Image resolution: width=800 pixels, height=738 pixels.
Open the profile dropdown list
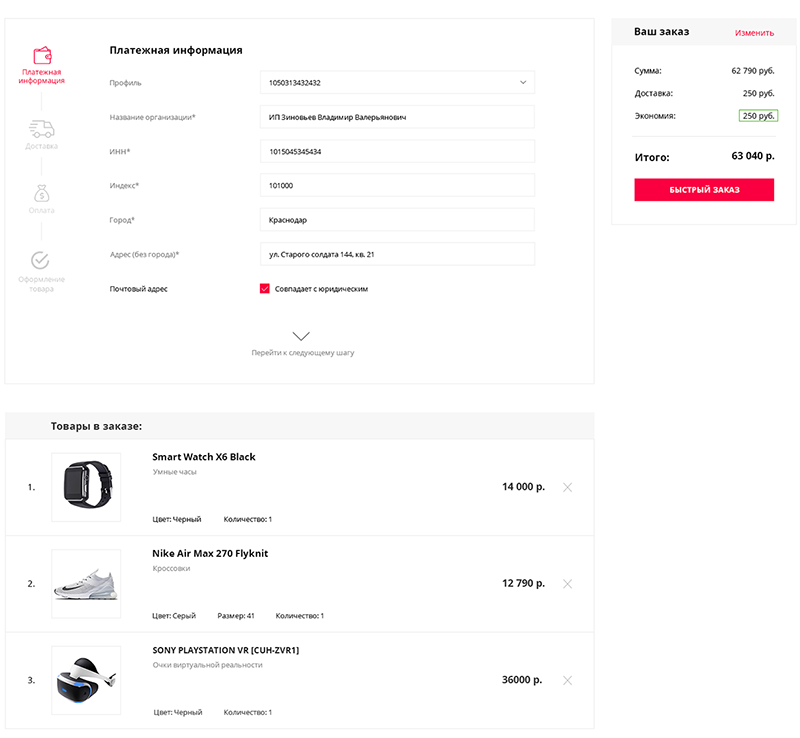pos(397,83)
